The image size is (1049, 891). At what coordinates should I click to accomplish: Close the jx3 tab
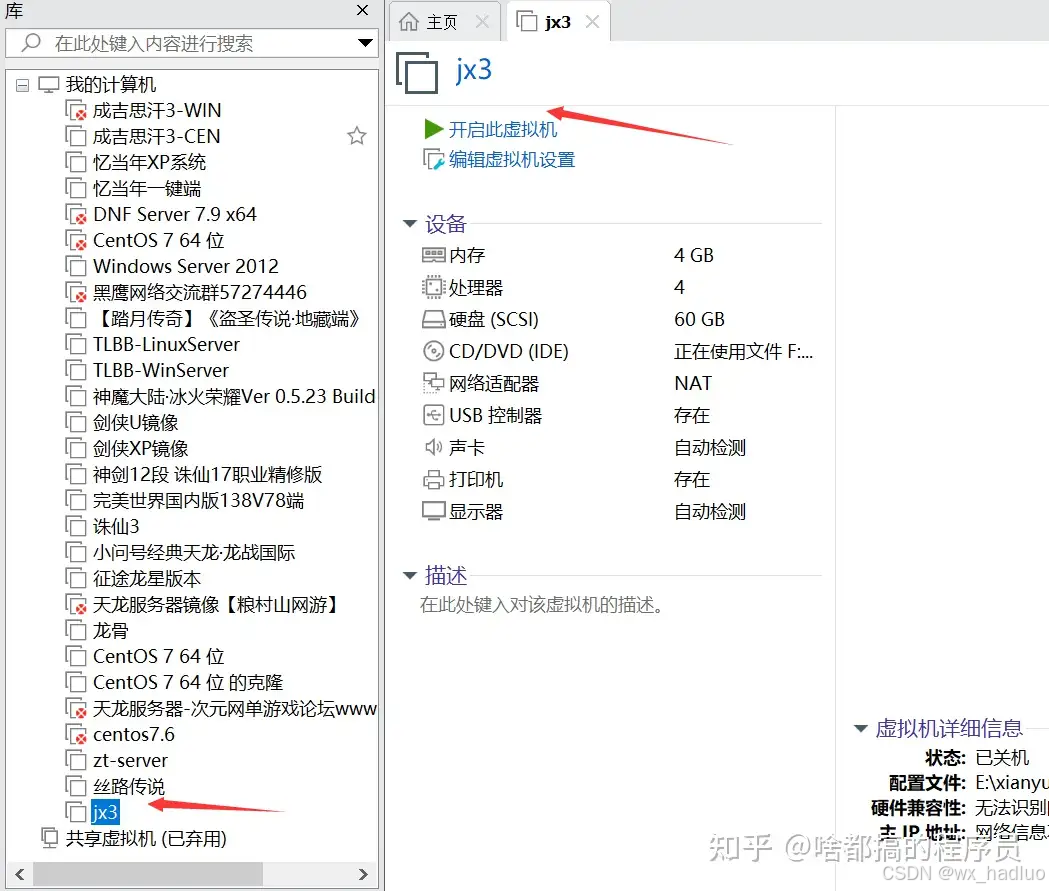(x=592, y=22)
